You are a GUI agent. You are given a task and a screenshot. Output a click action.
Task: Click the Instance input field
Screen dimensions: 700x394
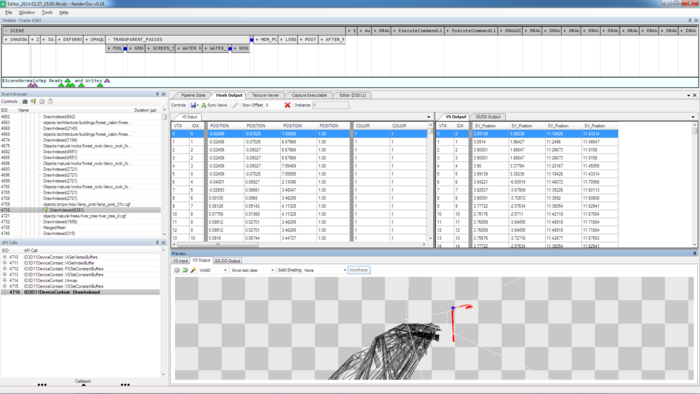330,105
